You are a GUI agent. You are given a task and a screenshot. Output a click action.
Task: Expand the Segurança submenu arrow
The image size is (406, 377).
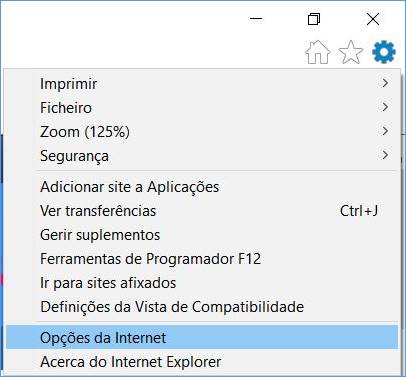coord(385,155)
